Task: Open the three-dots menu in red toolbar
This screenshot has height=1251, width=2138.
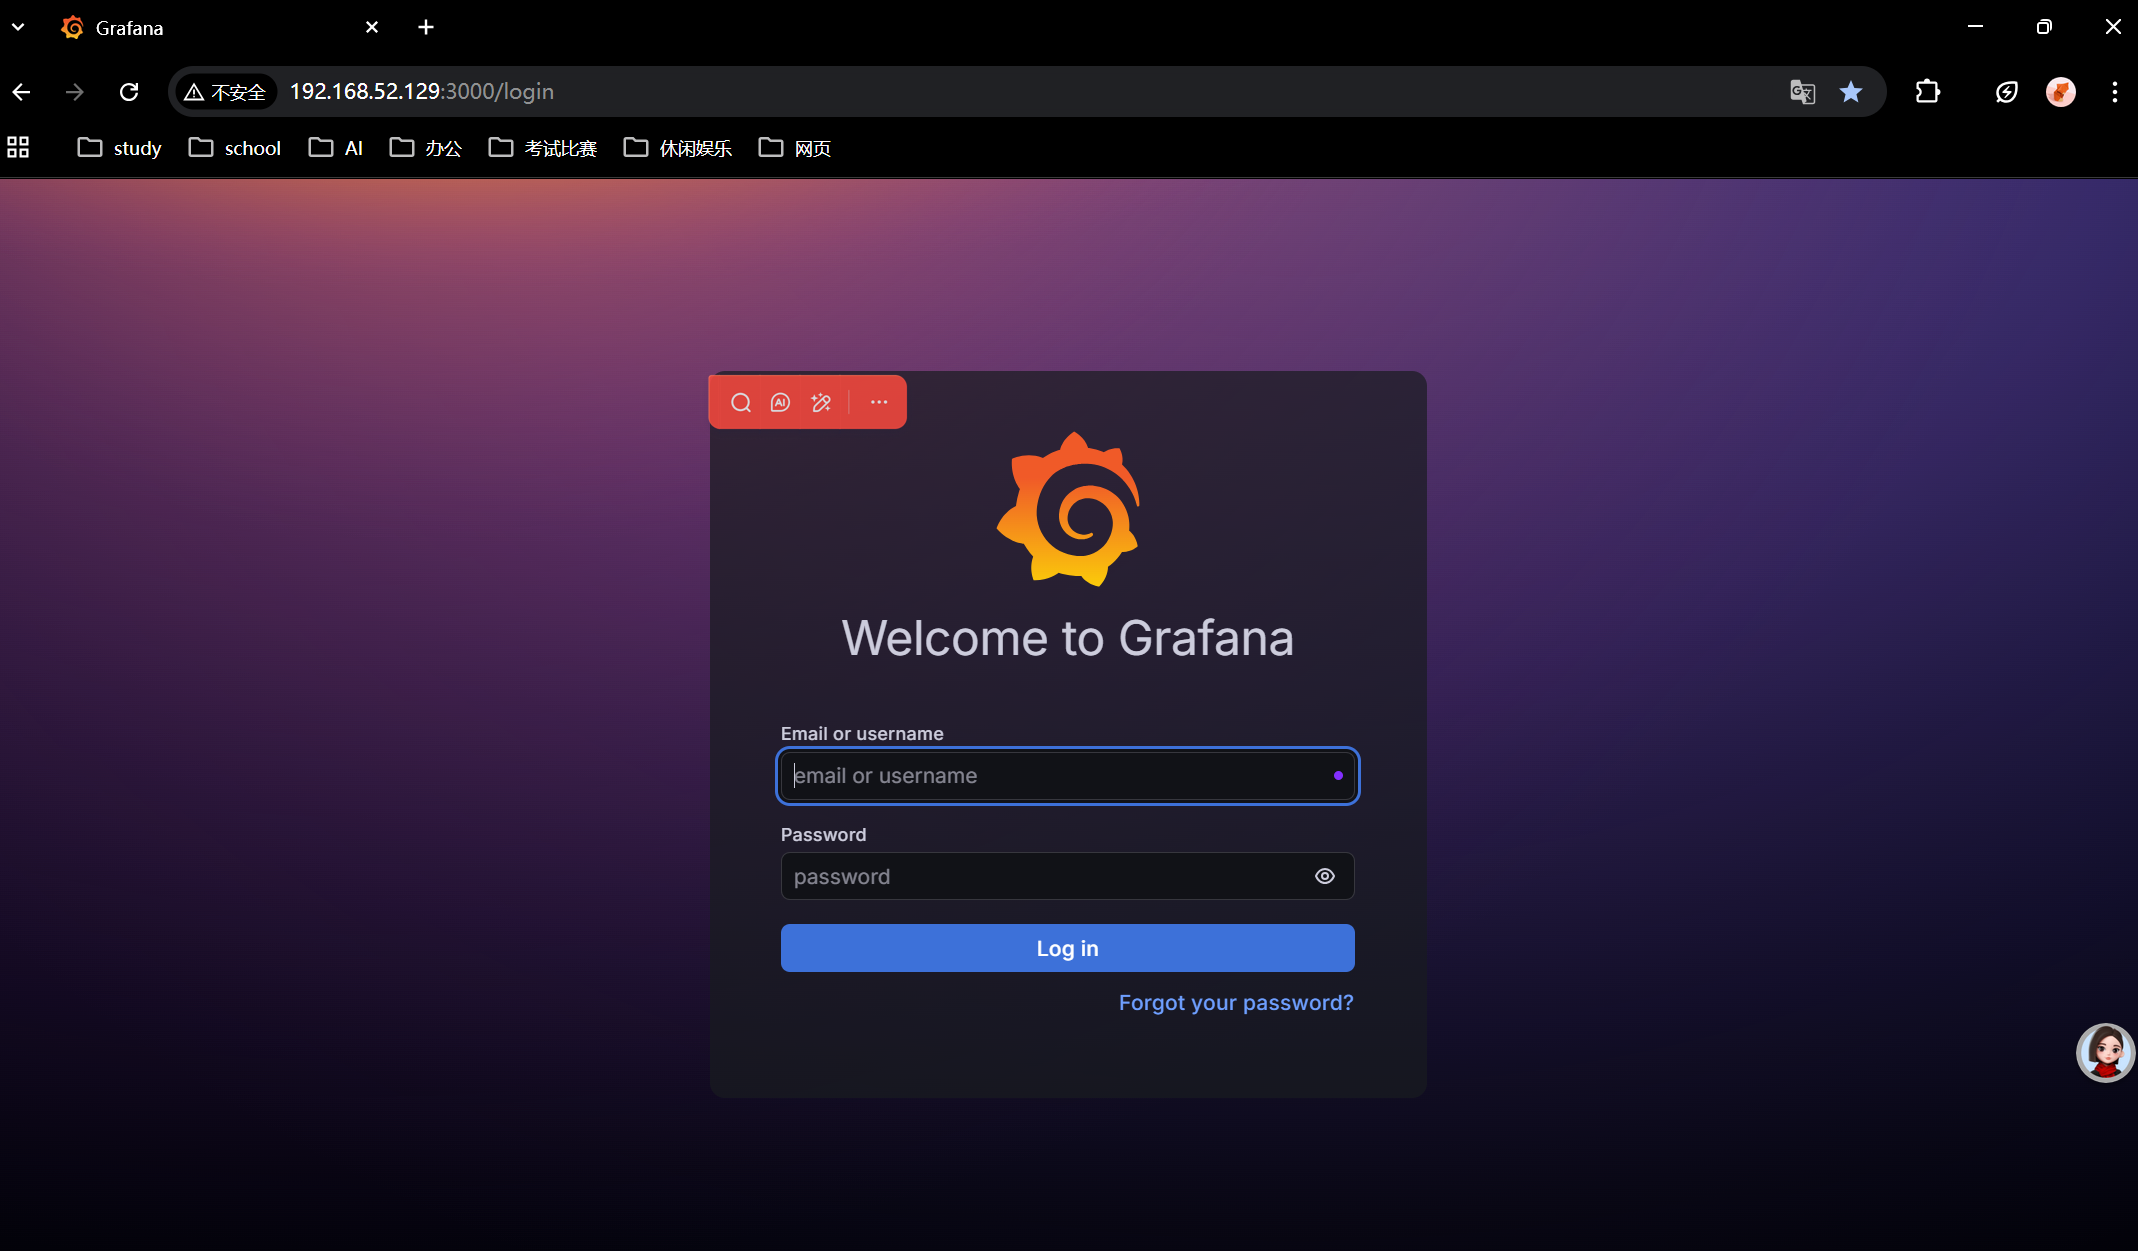Action: click(x=878, y=402)
